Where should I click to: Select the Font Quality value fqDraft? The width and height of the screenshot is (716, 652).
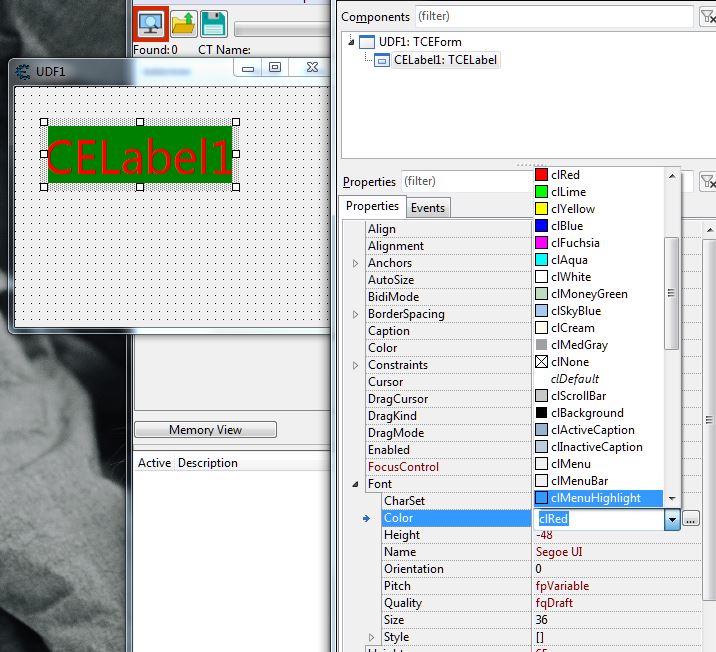[554, 603]
